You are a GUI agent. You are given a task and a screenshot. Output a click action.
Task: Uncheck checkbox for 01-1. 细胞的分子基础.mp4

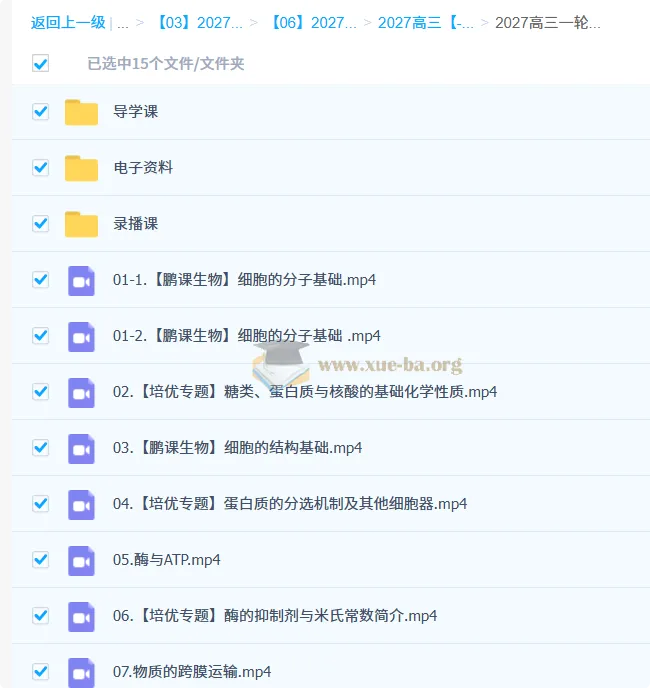tap(40, 280)
